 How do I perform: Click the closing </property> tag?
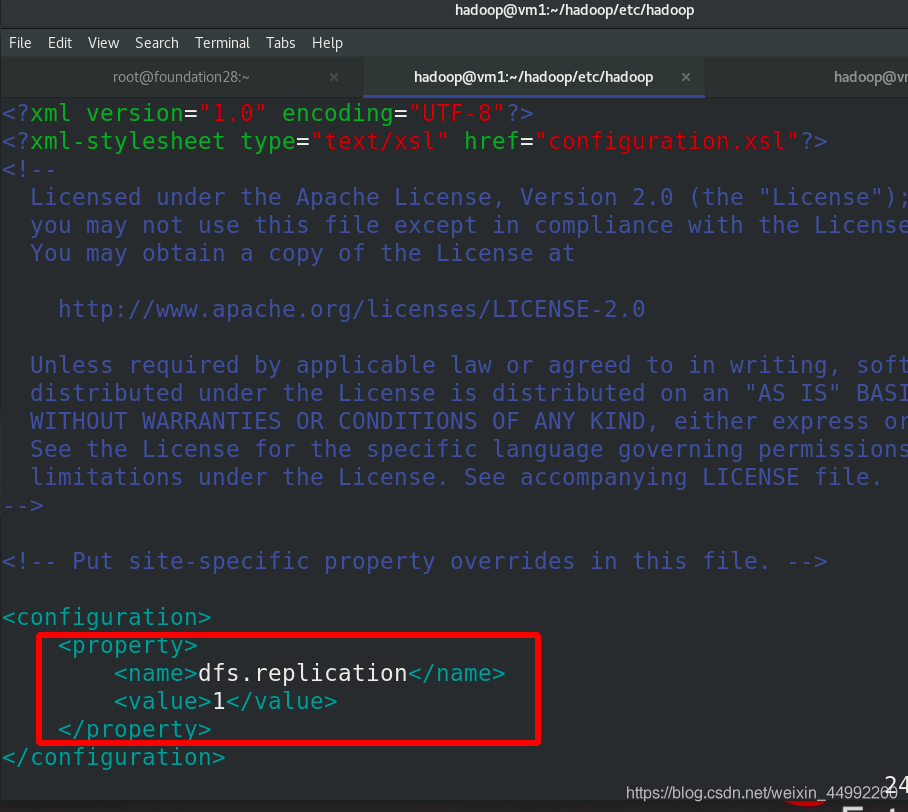pyautogui.click(x=135, y=730)
